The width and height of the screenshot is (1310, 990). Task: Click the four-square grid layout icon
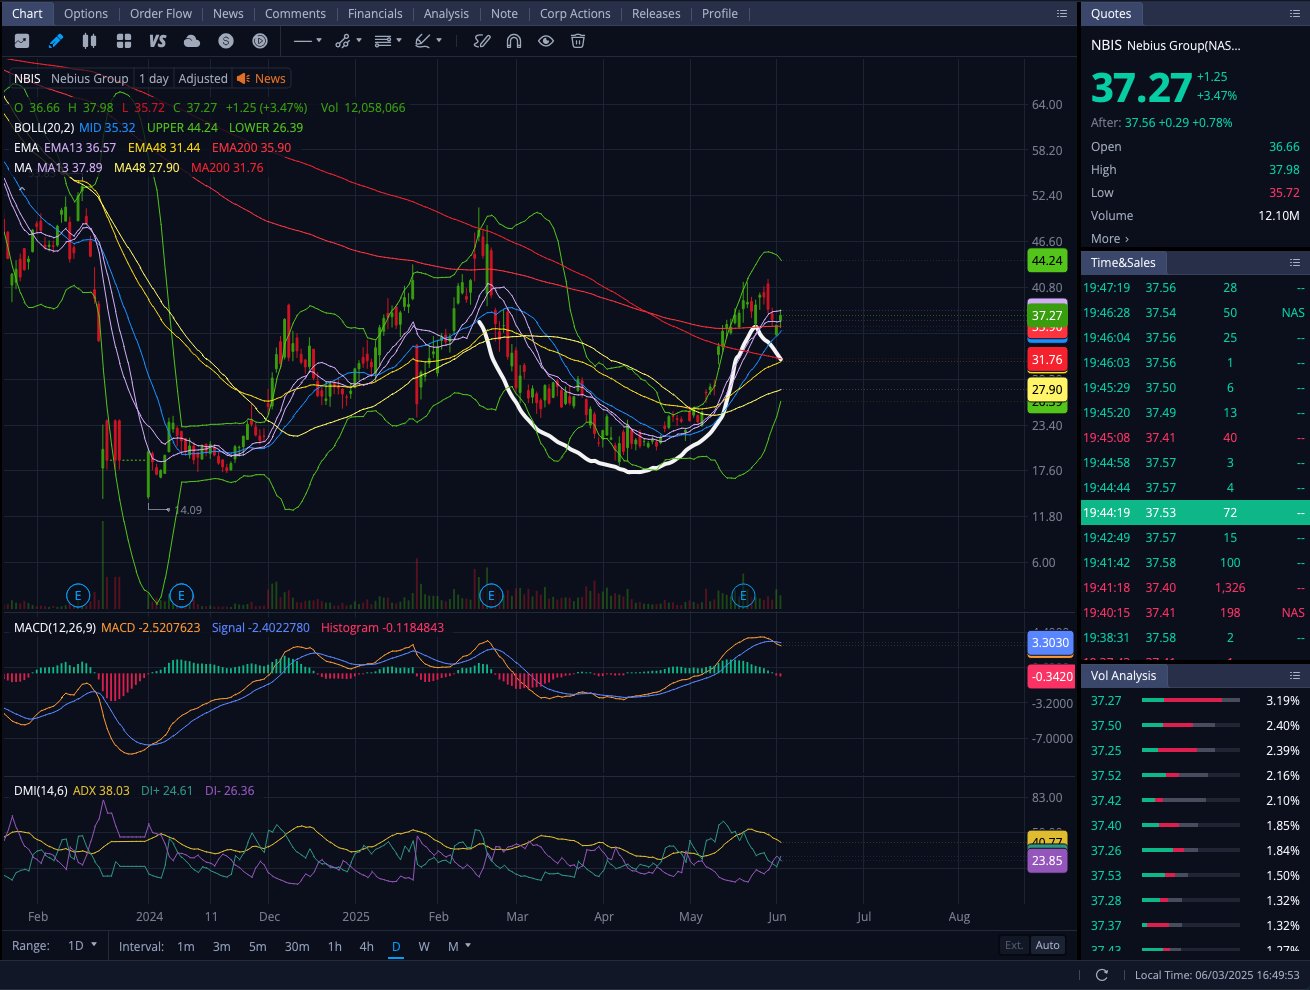coord(124,41)
